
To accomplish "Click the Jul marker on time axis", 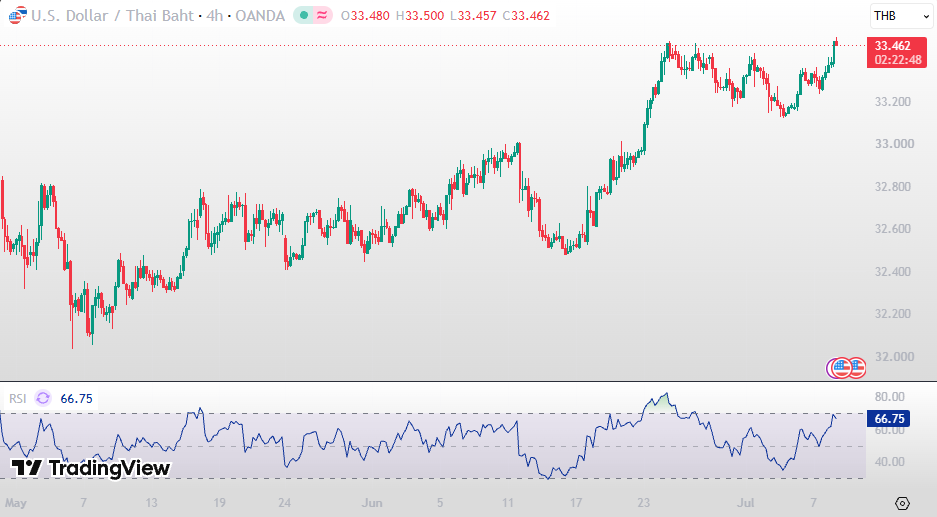I will 745,503.
